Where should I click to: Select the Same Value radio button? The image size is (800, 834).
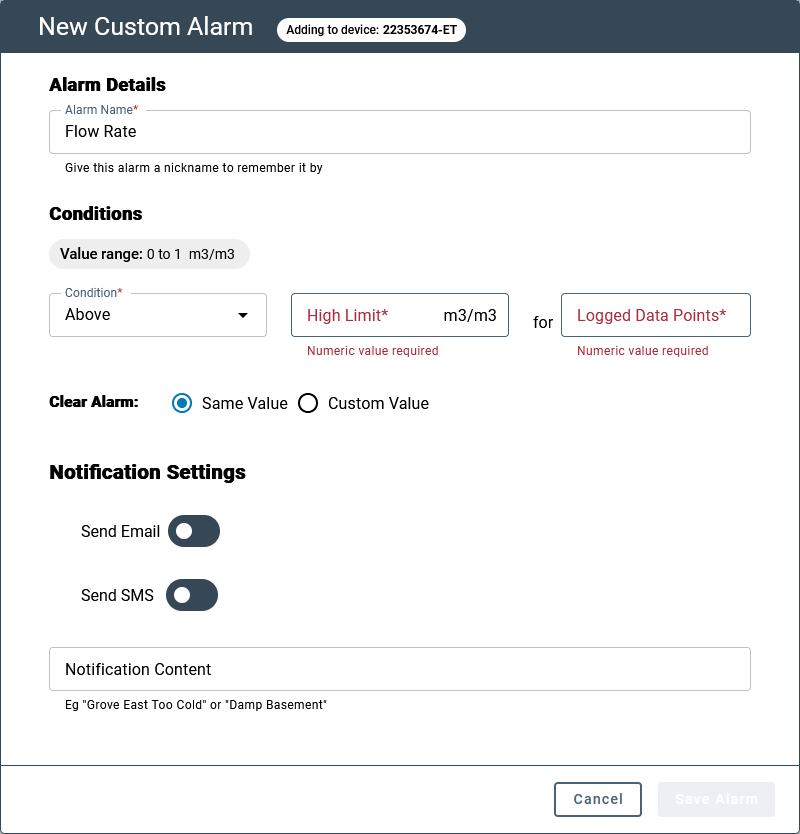tap(182, 403)
